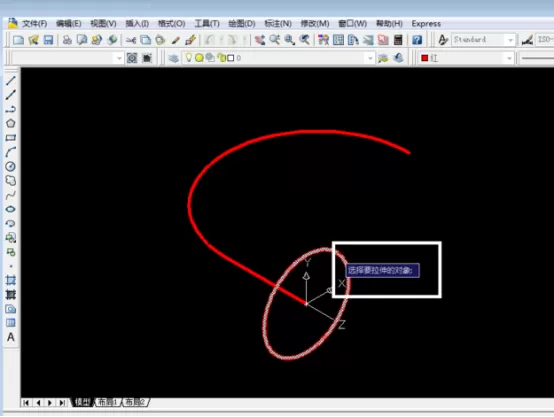Open an existing drawing file
This screenshot has height=417, width=554.
coord(33,40)
